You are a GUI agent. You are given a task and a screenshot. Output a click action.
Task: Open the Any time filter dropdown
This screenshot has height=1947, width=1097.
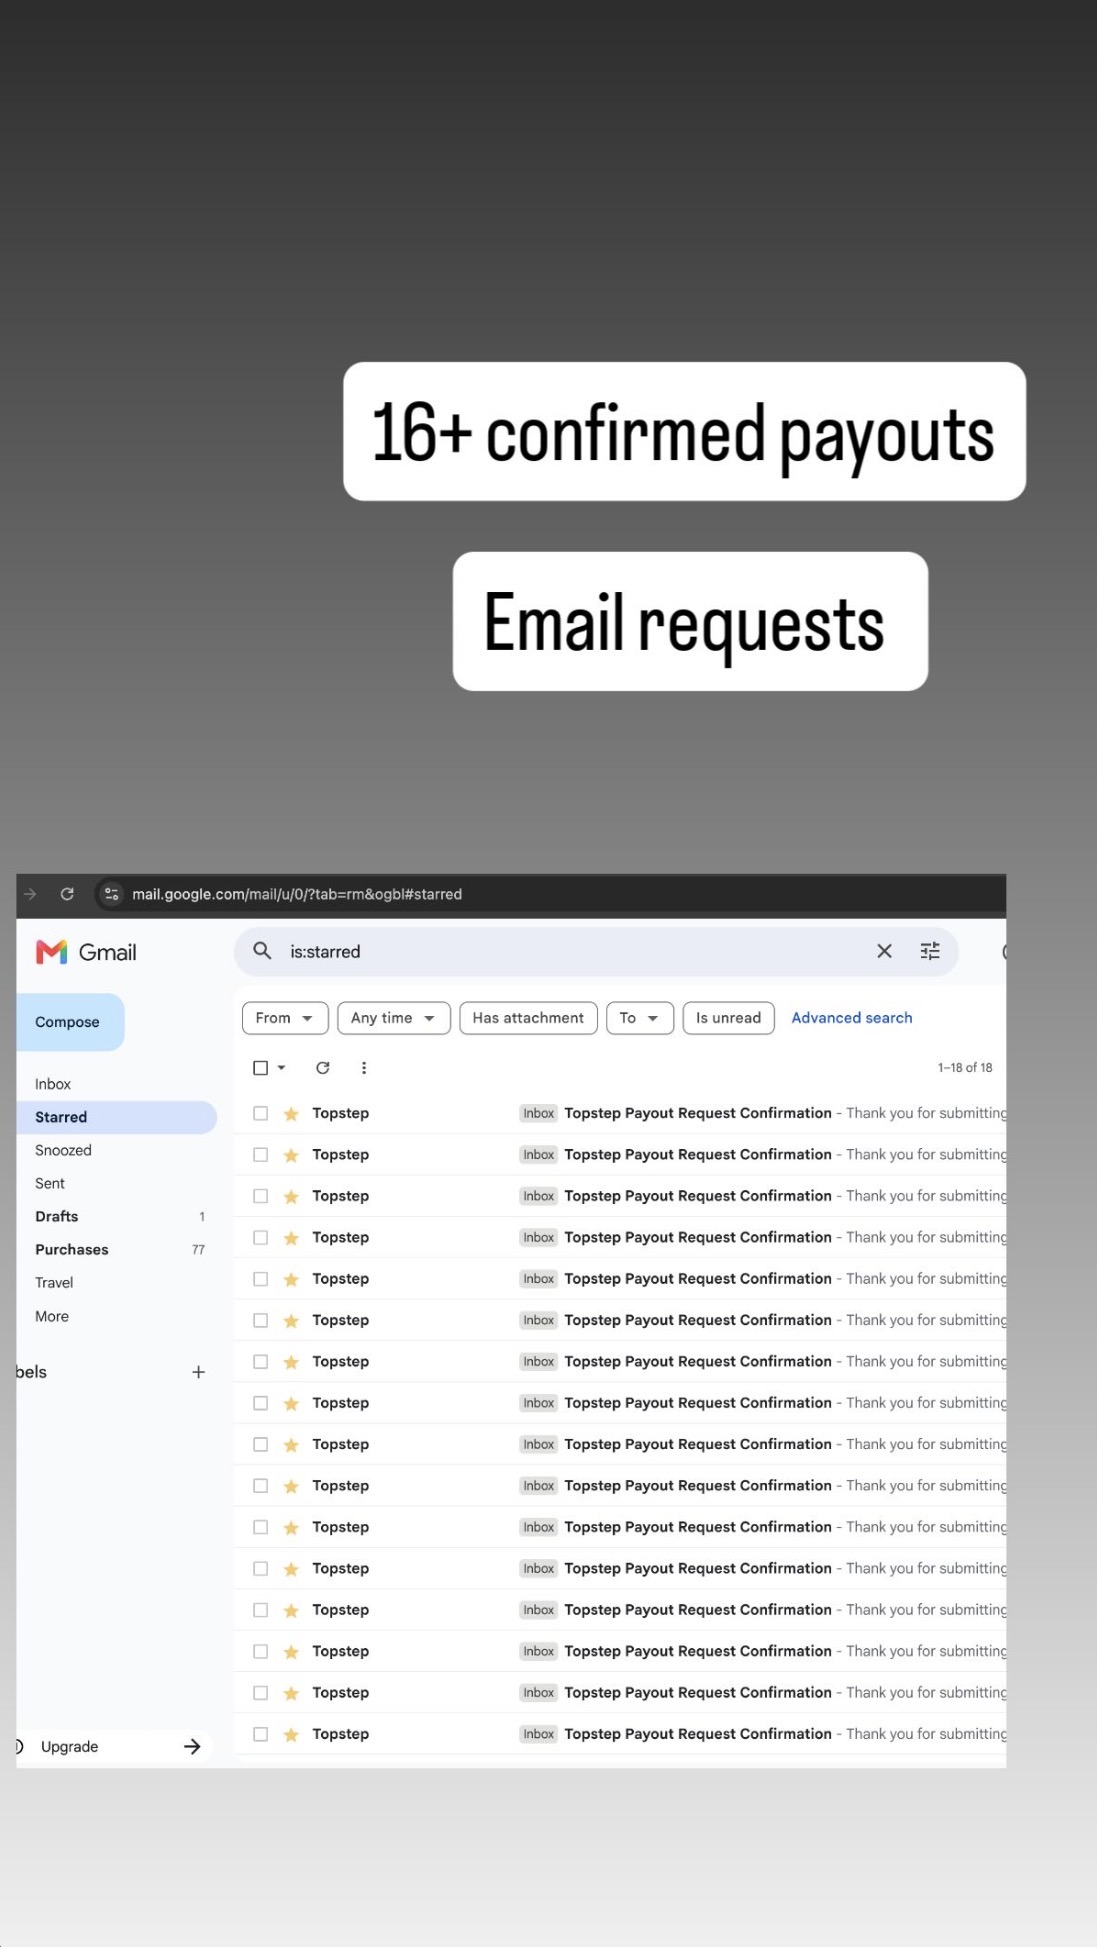[394, 1018]
